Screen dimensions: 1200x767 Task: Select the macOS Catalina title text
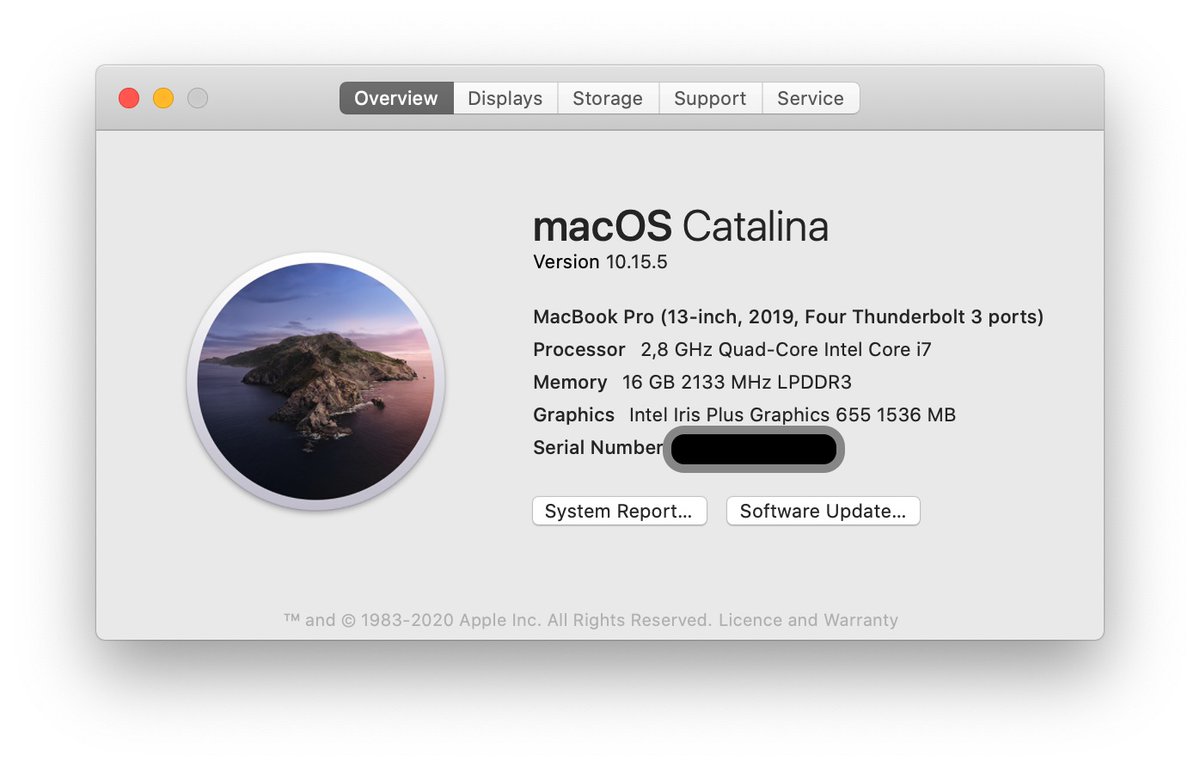pyautogui.click(x=680, y=227)
